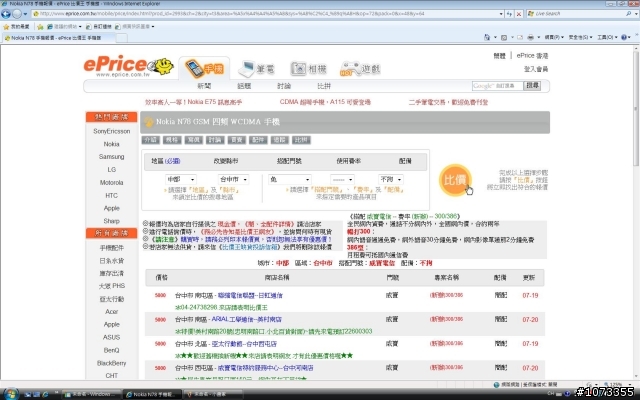Expand the IE Safety (安全性) menu

pyautogui.click(x=580, y=37)
